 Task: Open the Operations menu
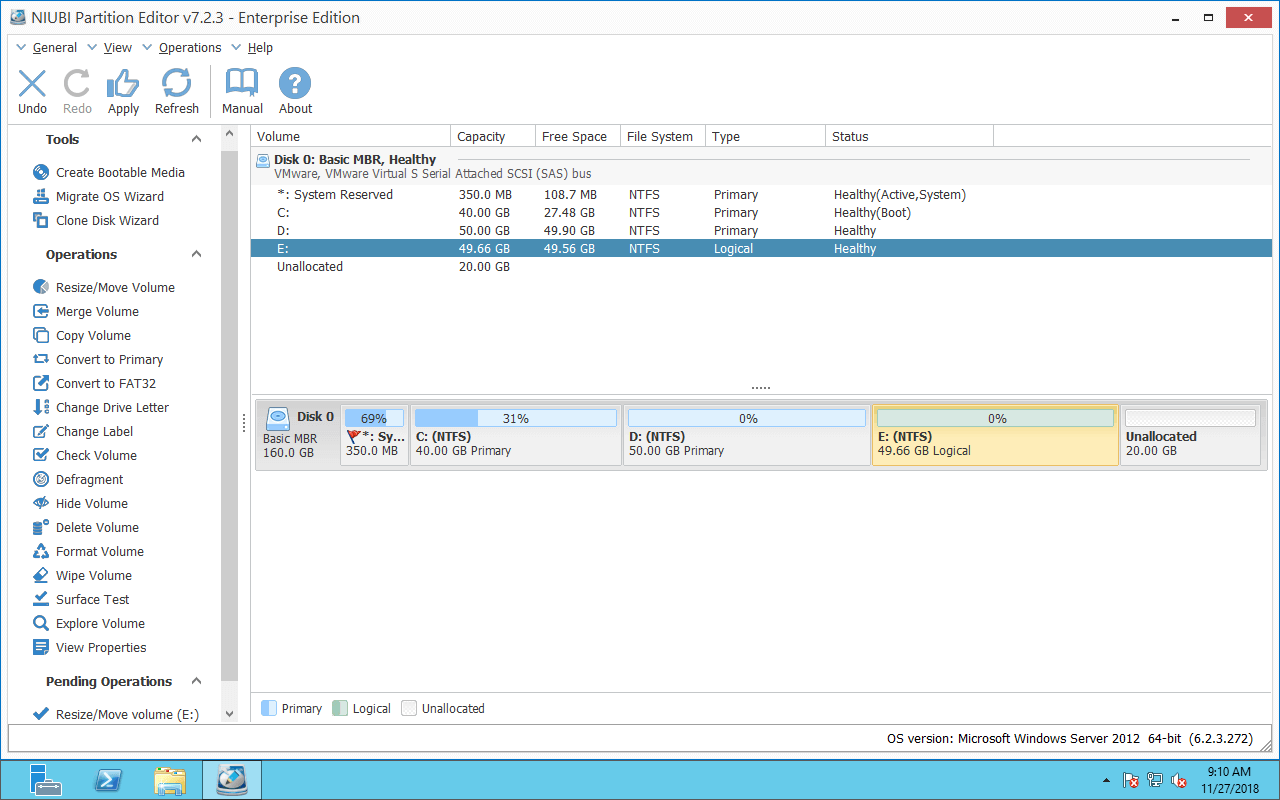pyautogui.click(x=189, y=48)
